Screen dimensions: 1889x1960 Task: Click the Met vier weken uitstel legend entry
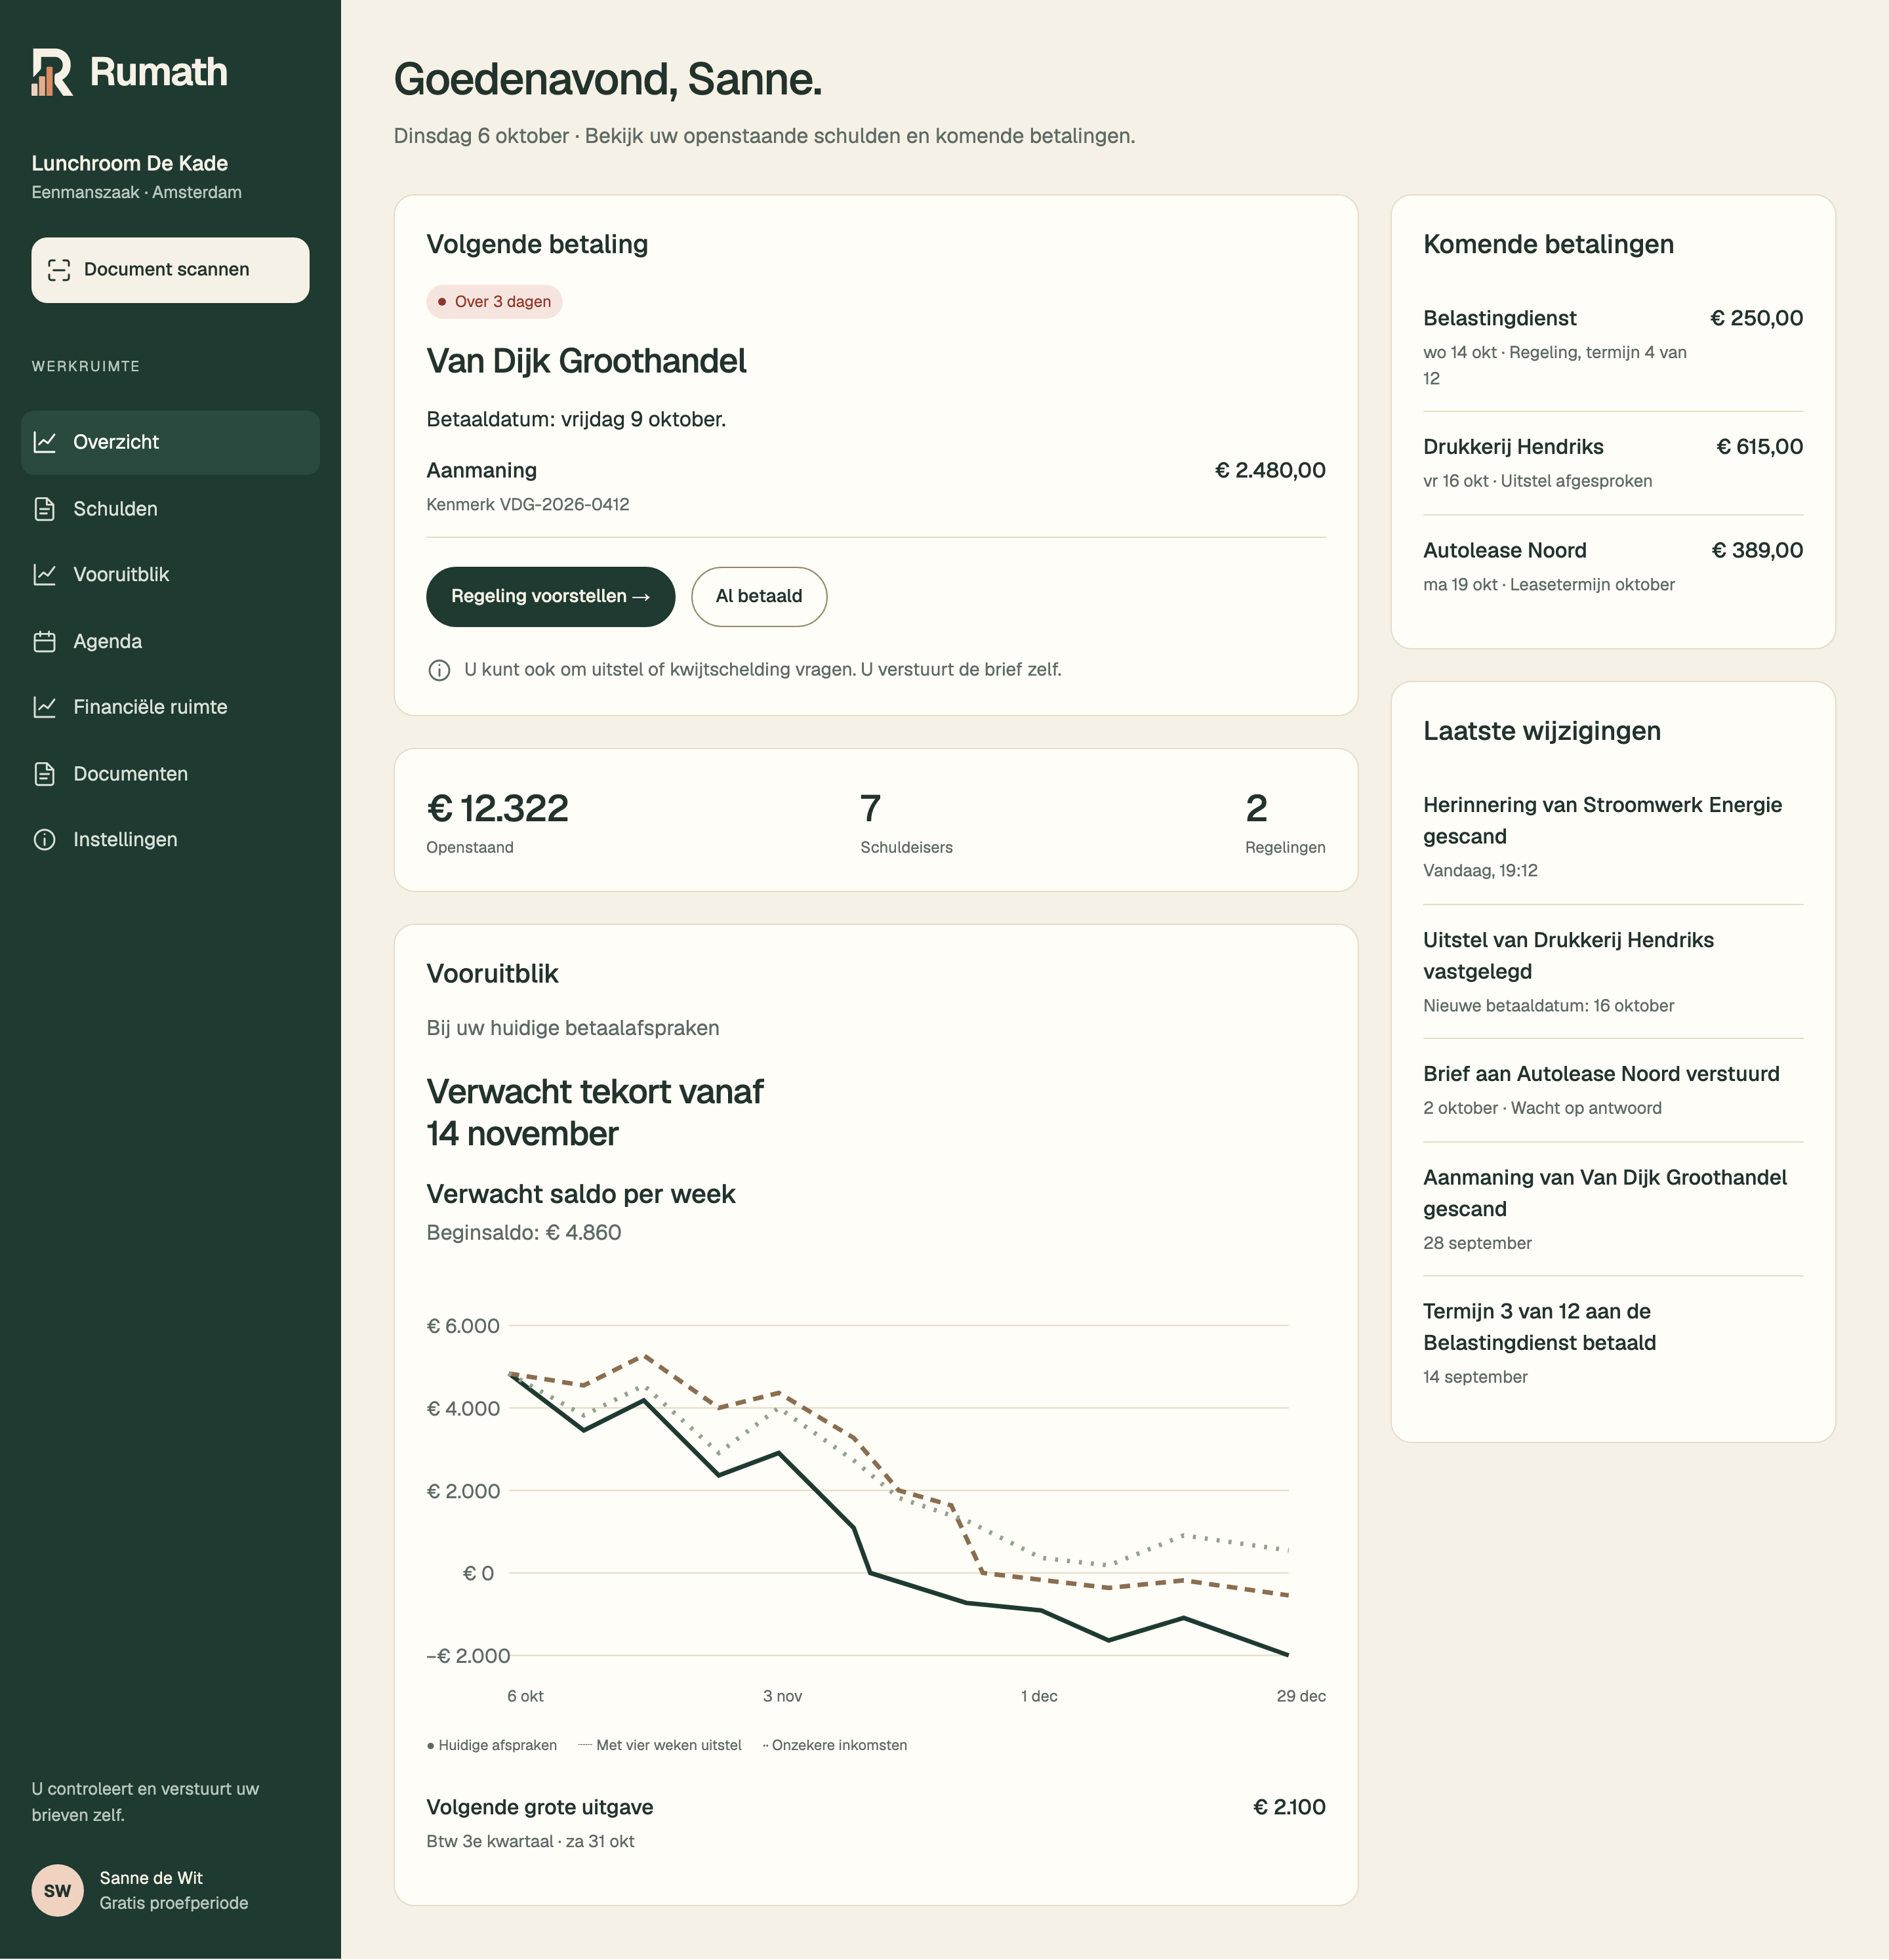(x=660, y=1745)
